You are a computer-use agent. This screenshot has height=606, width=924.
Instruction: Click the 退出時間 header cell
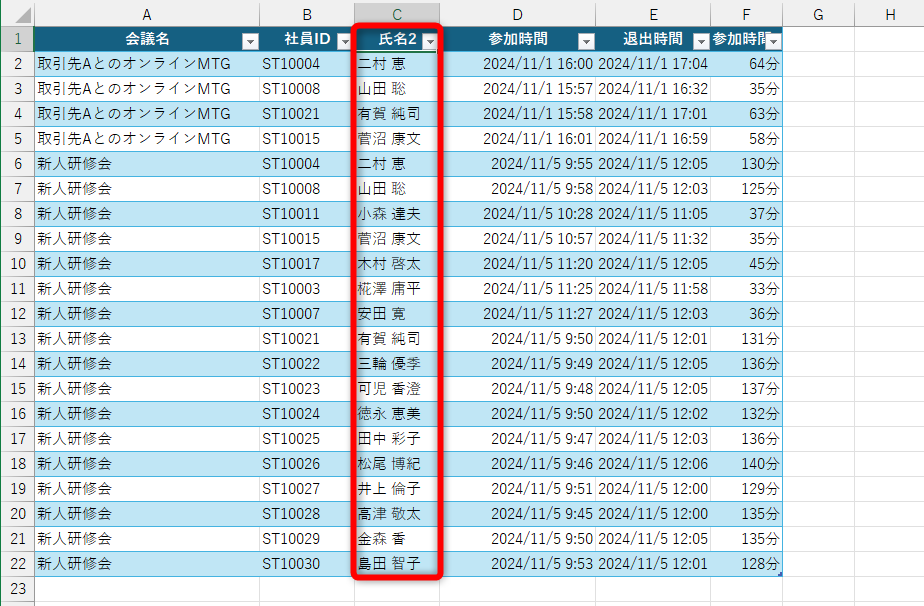pos(653,39)
